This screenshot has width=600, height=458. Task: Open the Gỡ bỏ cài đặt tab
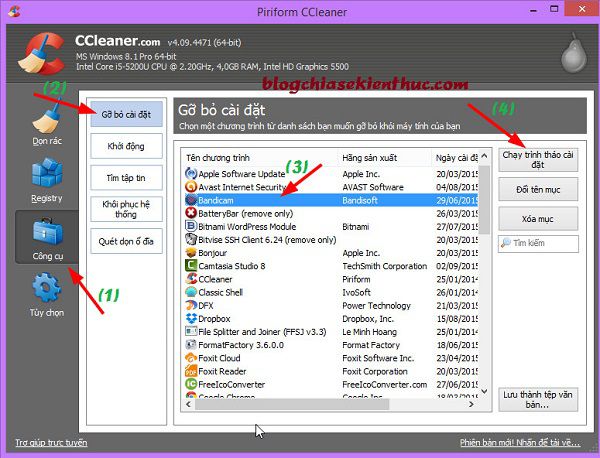point(126,114)
